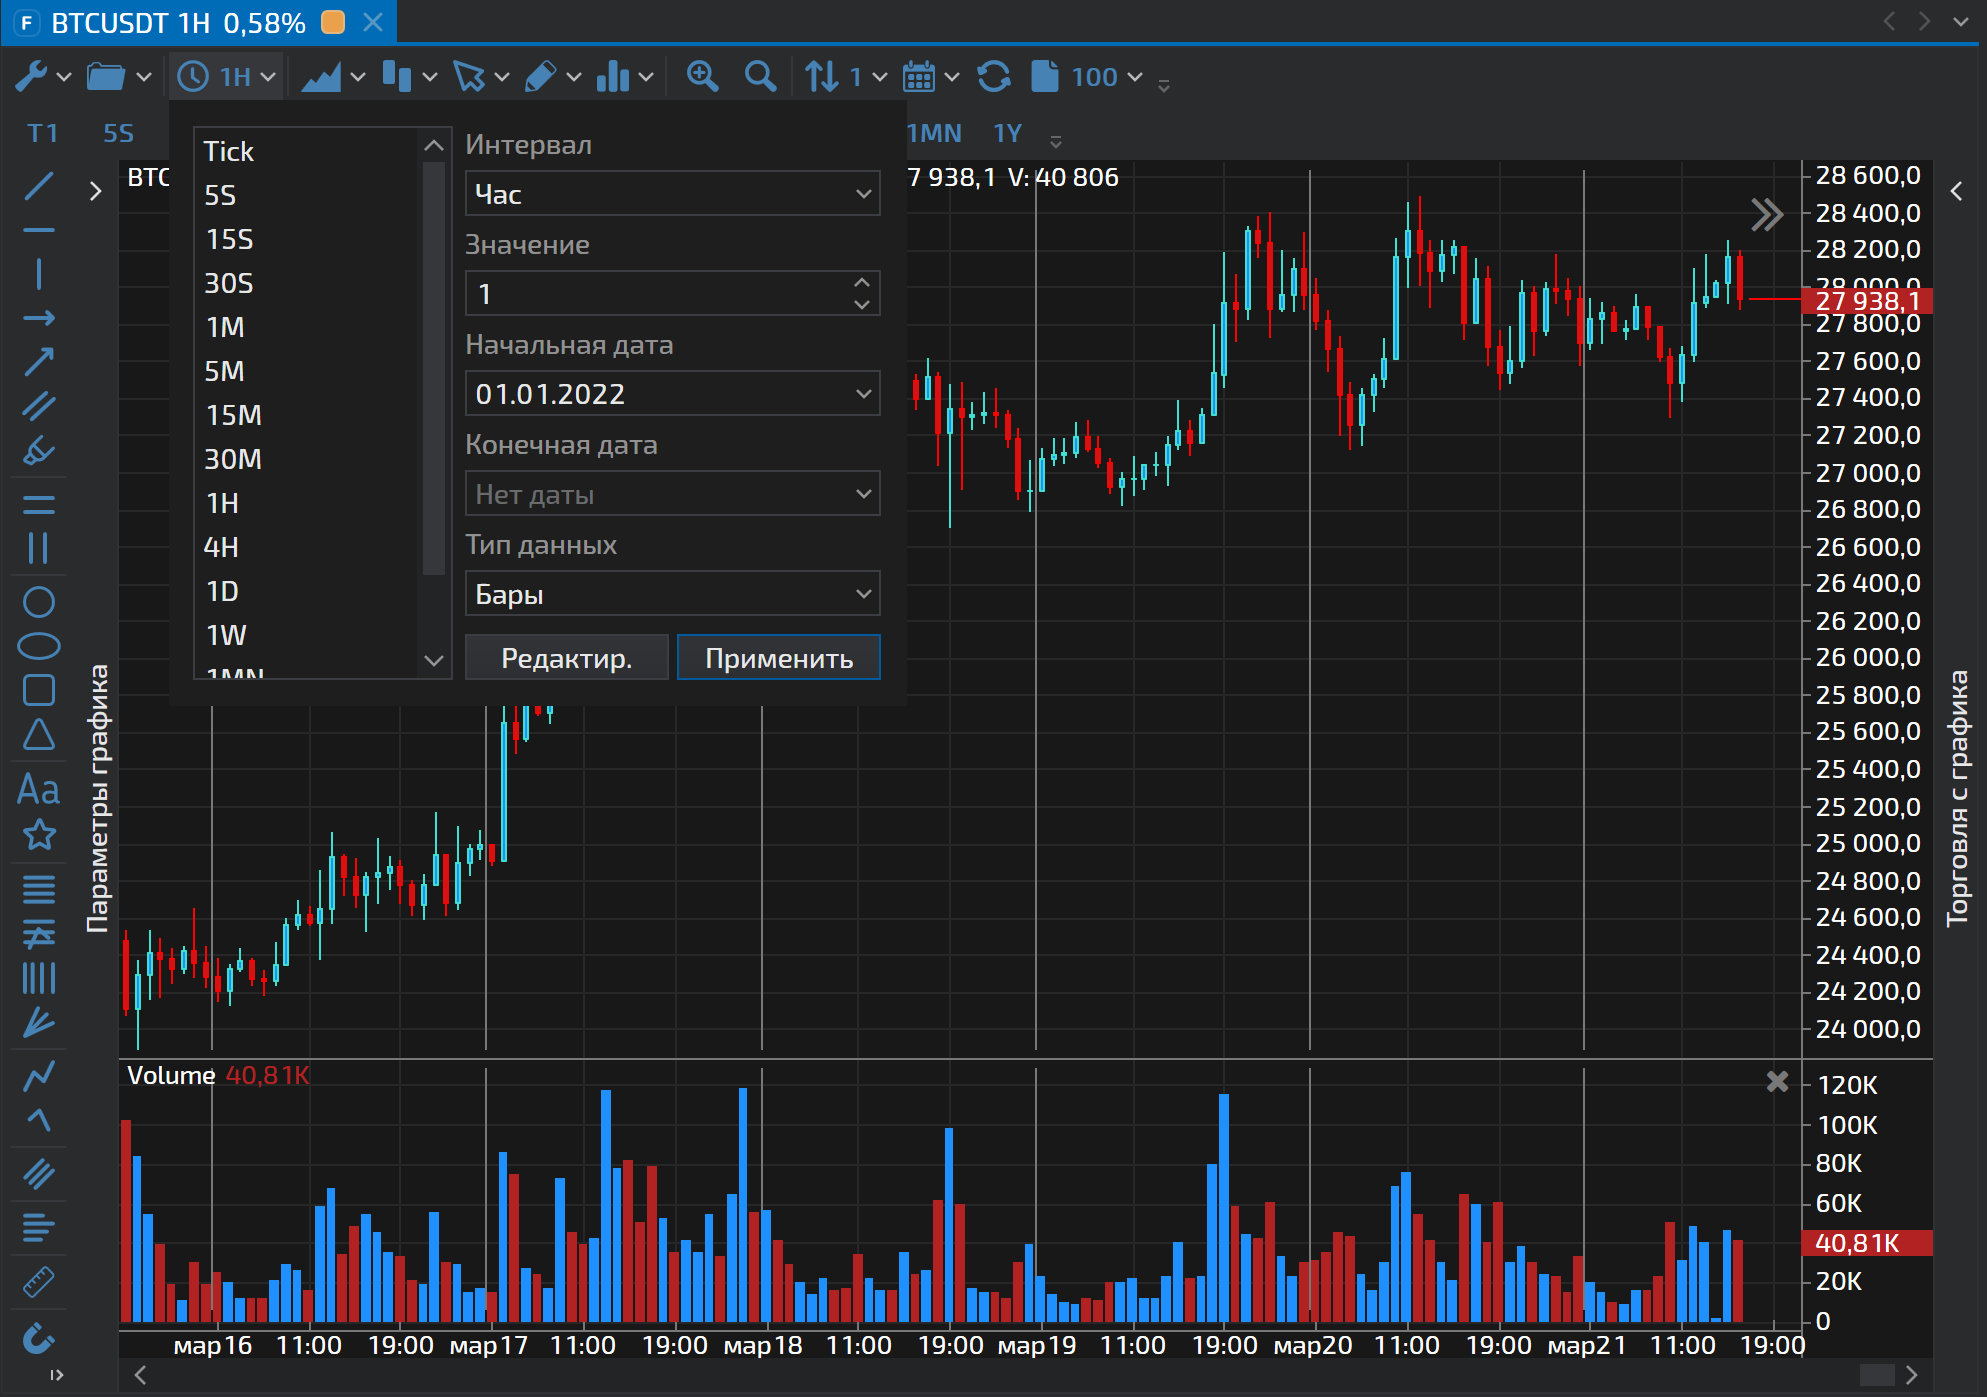Switch to the 1Y timeframe tab
1987x1397 pixels.
[1007, 133]
